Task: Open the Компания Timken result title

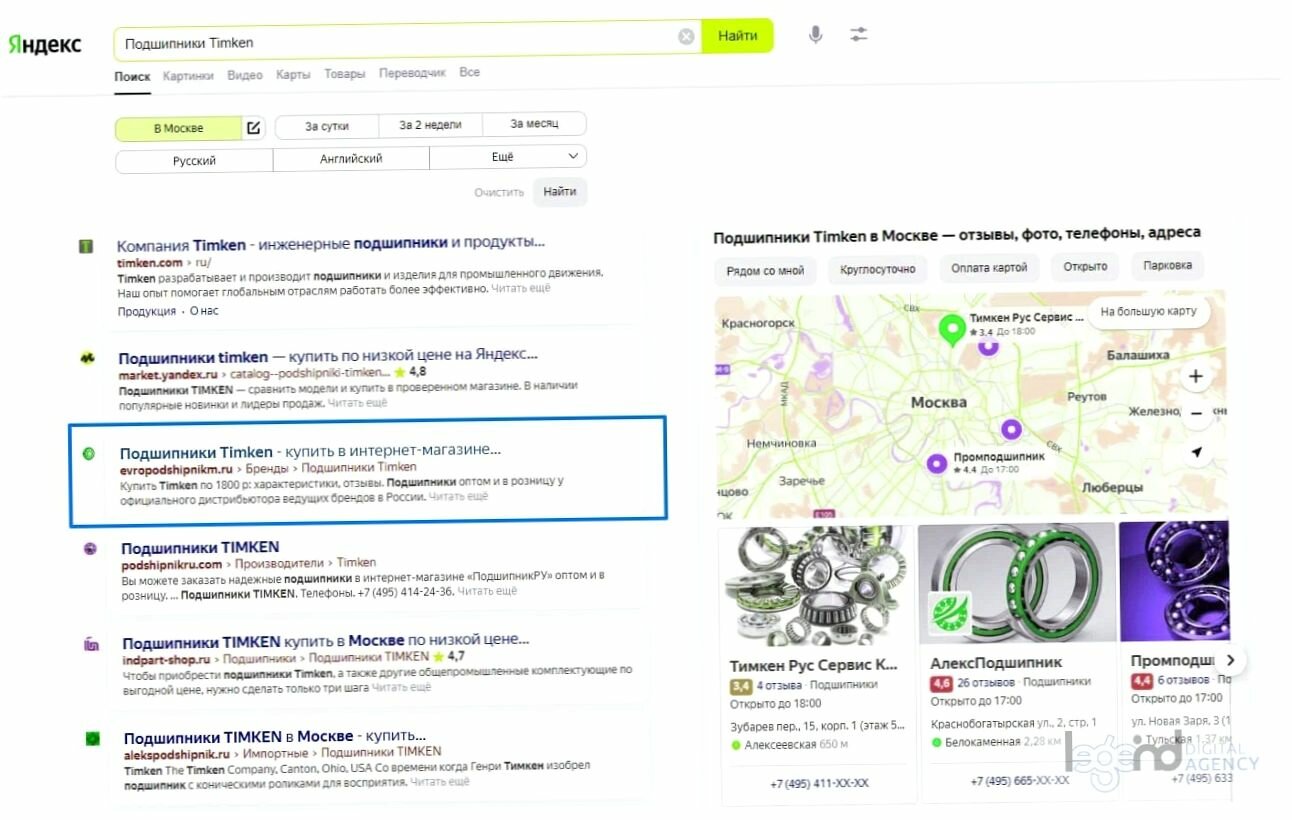Action: coord(331,244)
